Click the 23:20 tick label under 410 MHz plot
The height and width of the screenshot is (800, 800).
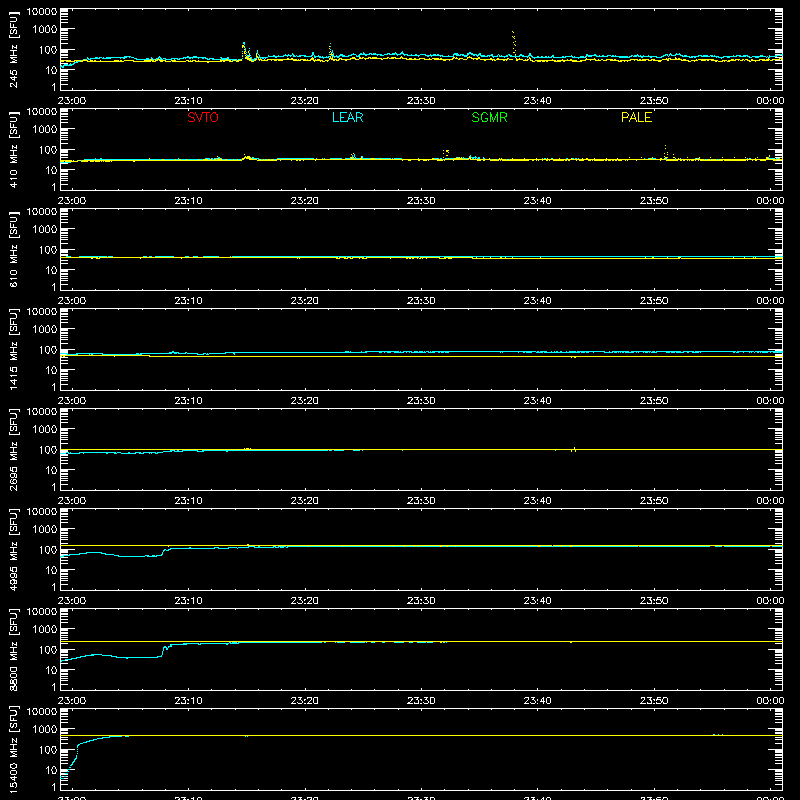click(x=305, y=201)
